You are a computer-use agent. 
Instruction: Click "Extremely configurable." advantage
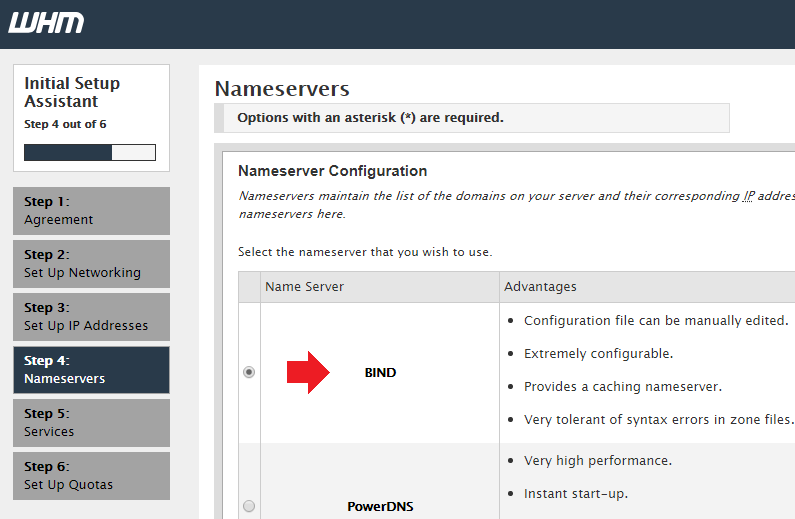[599, 354]
